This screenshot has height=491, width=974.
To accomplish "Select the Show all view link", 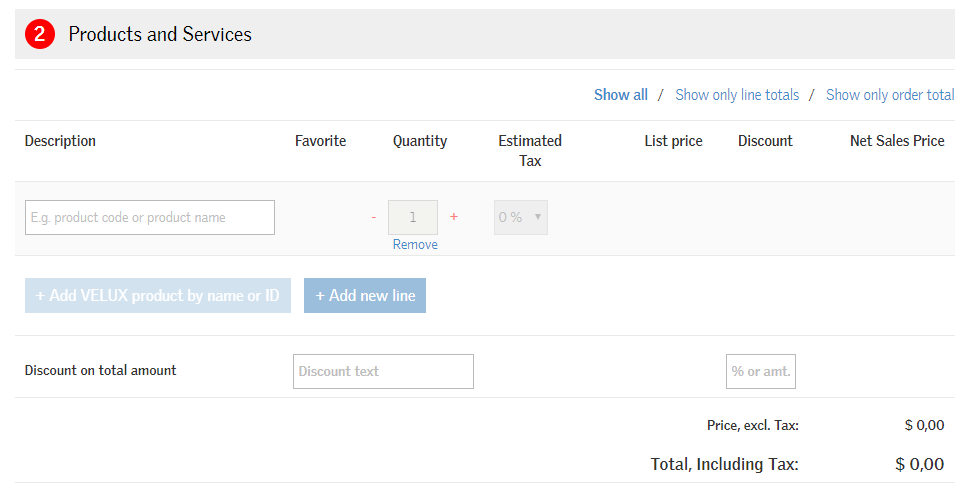I will [620, 95].
